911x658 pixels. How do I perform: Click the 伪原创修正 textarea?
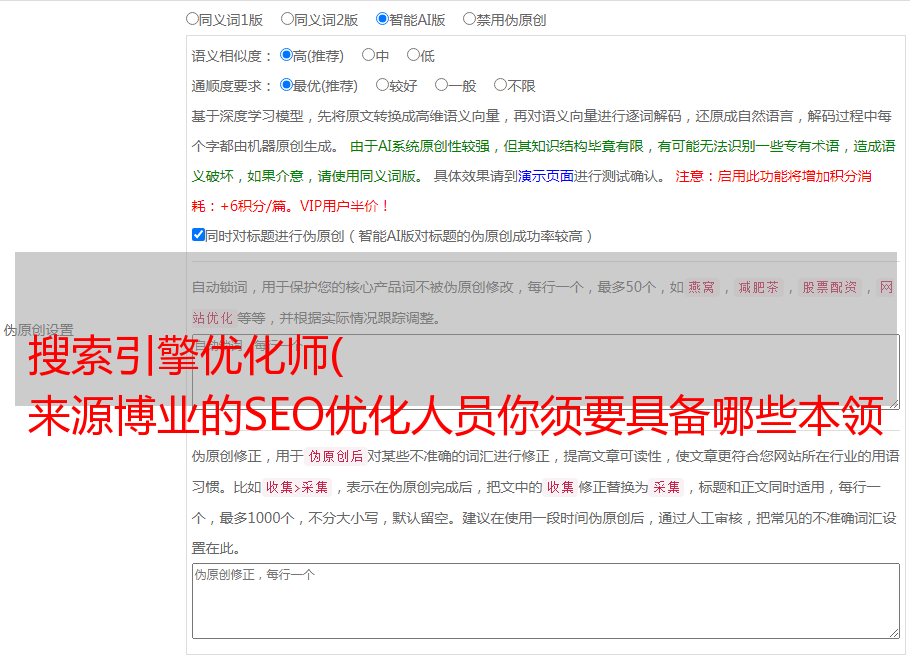coord(546,601)
